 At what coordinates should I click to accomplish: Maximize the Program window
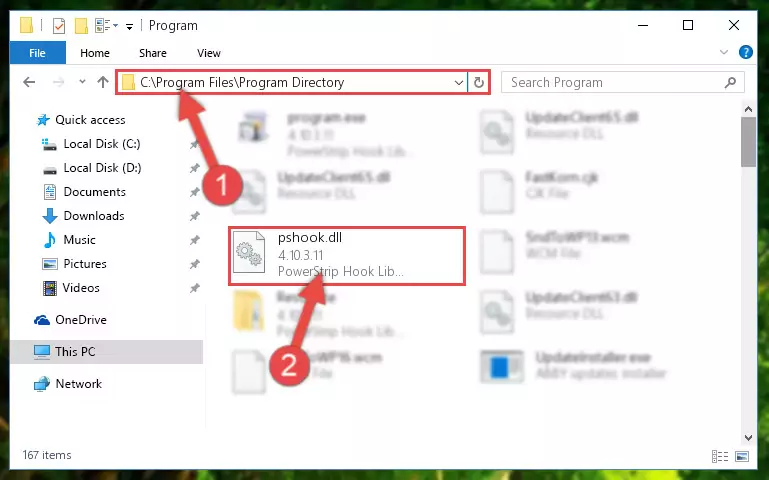pyautogui.click(x=688, y=25)
